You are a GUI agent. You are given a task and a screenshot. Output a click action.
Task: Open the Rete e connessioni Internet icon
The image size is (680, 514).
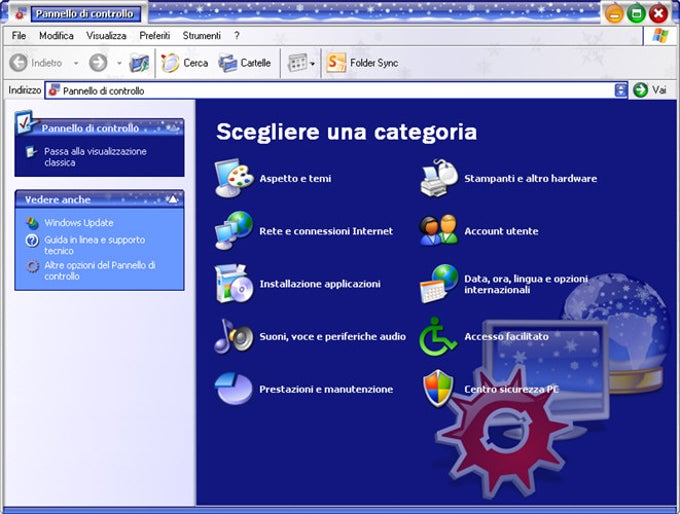234,231
